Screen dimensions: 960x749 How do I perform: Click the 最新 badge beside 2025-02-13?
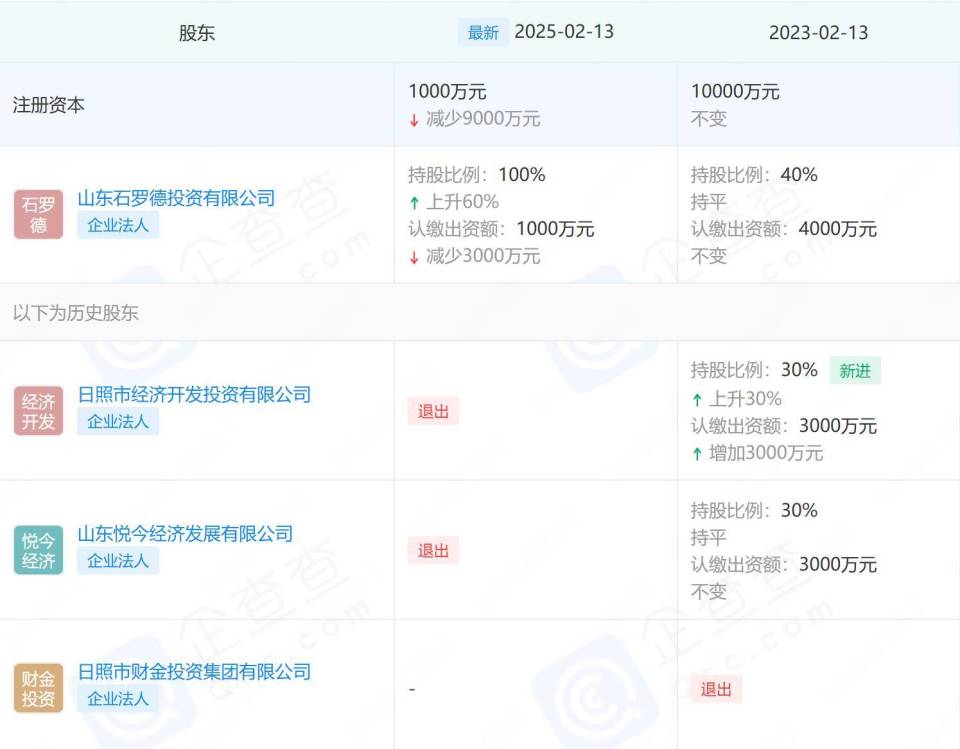click(483, 32)
